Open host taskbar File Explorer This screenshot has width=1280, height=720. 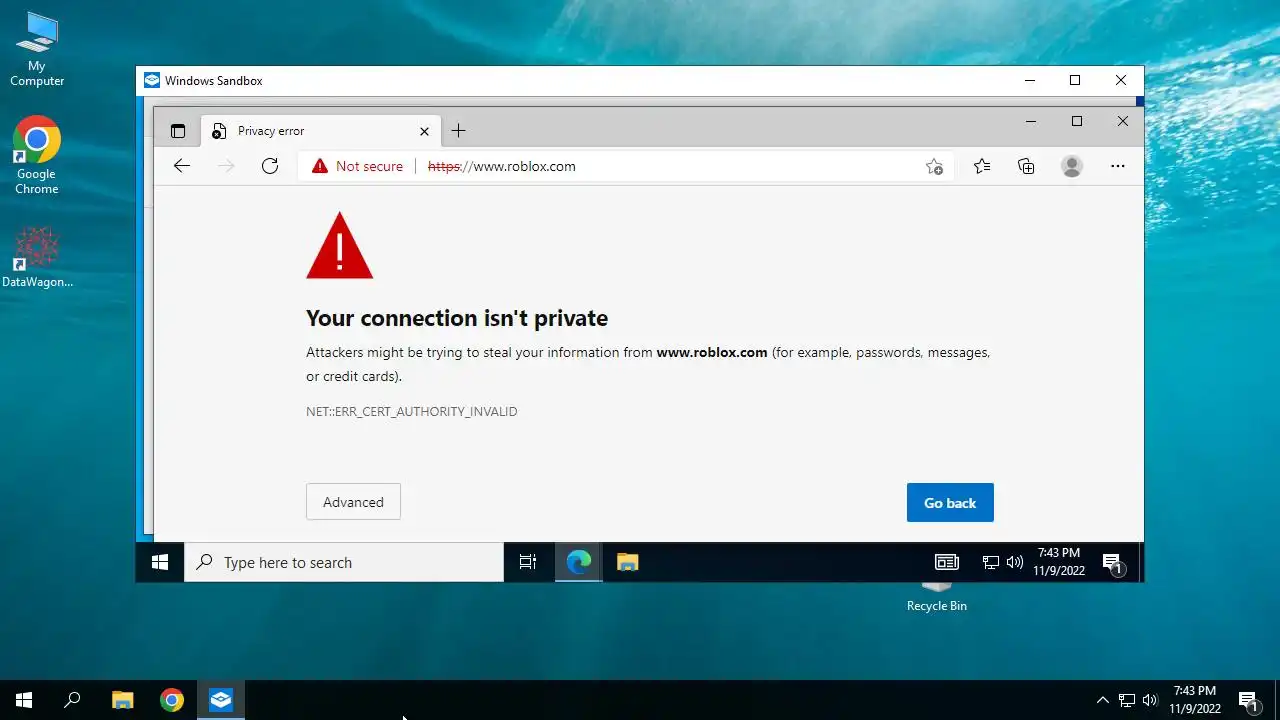pos(122,700)
